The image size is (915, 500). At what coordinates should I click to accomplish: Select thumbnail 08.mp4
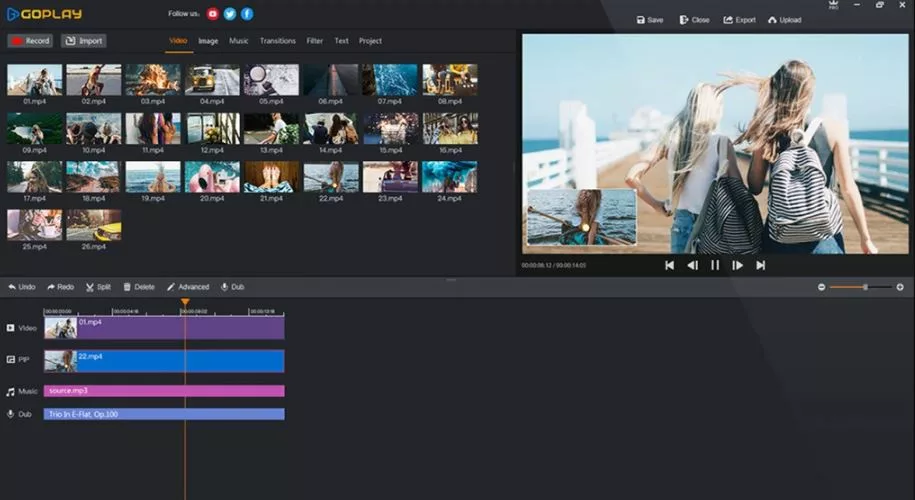point(450,80)
